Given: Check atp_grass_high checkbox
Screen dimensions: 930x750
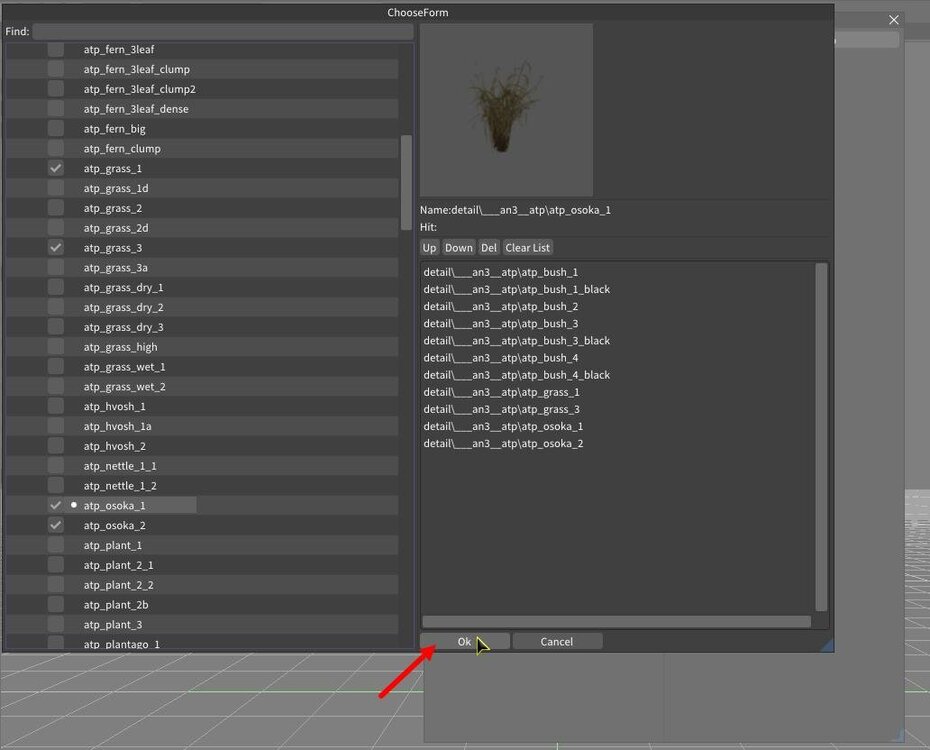Looking at the screenshot, I should [56, 347].
